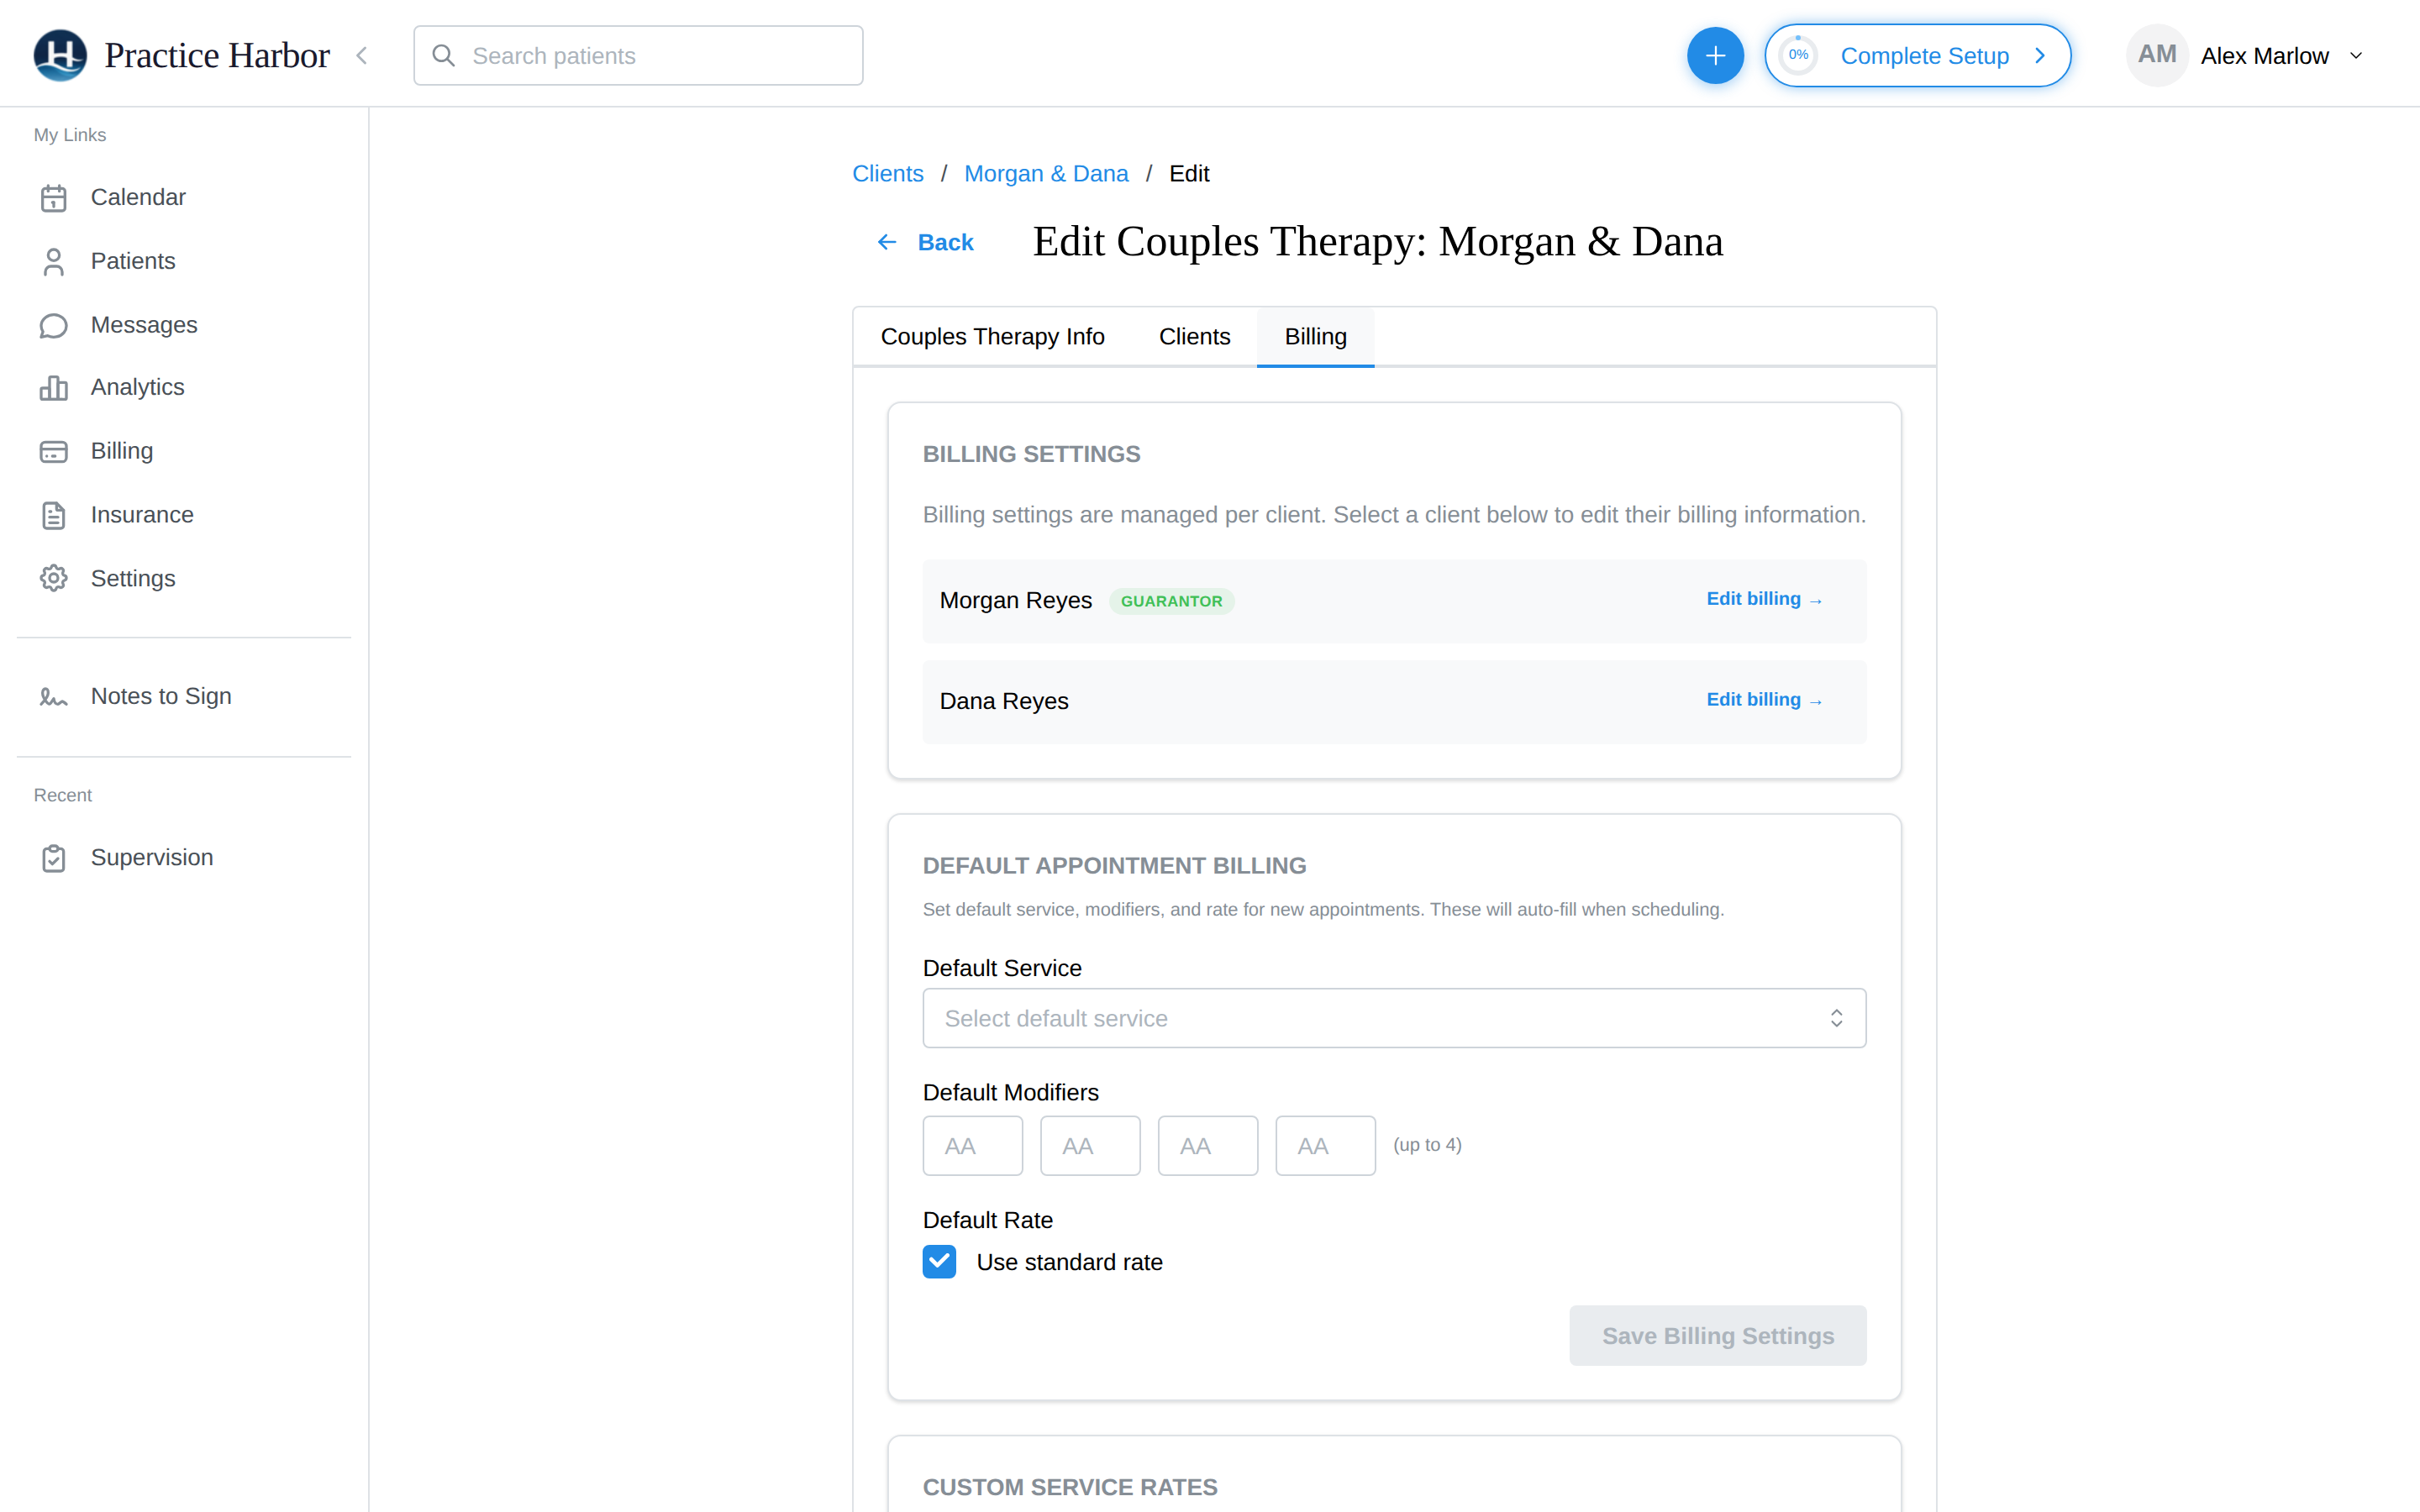2420x1512 pixels.
Task: Click Save Billing Settings button
Action: tap(1717, 1336)
